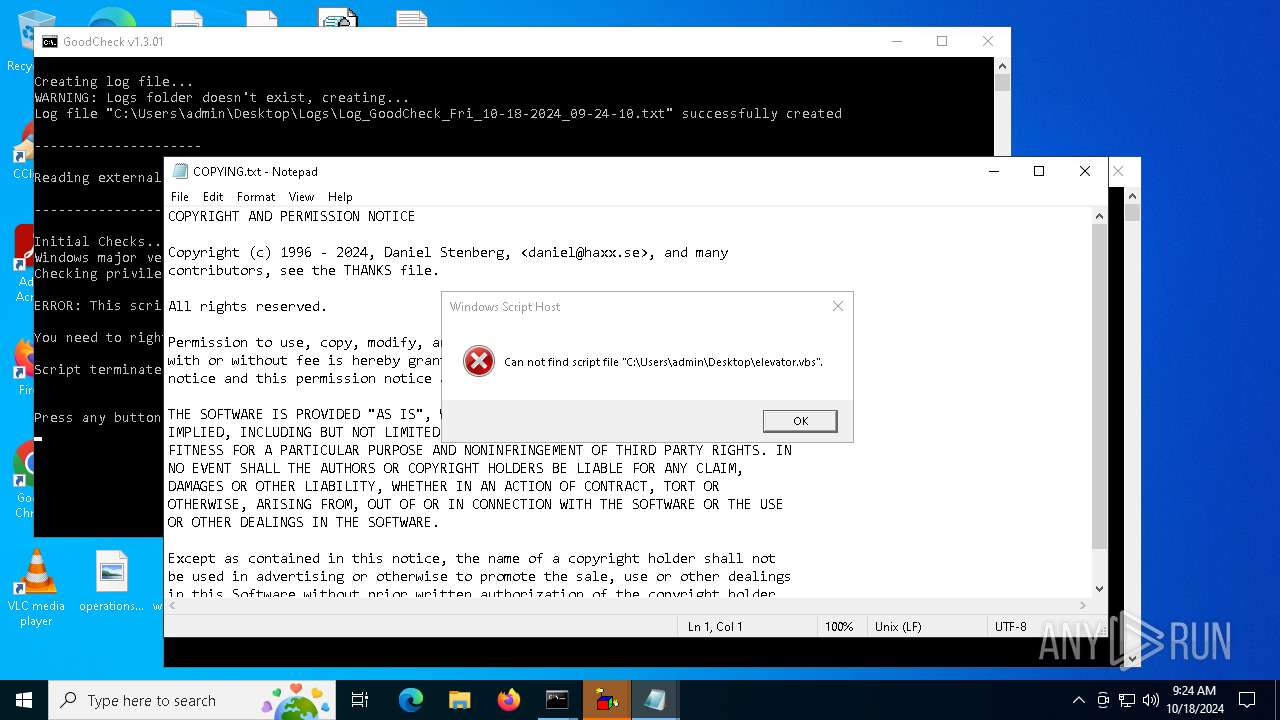Screen dimensions: 1280x720
Task: Minimize the COPYING.txt Notepad window
Action: (x=993, y=171)
